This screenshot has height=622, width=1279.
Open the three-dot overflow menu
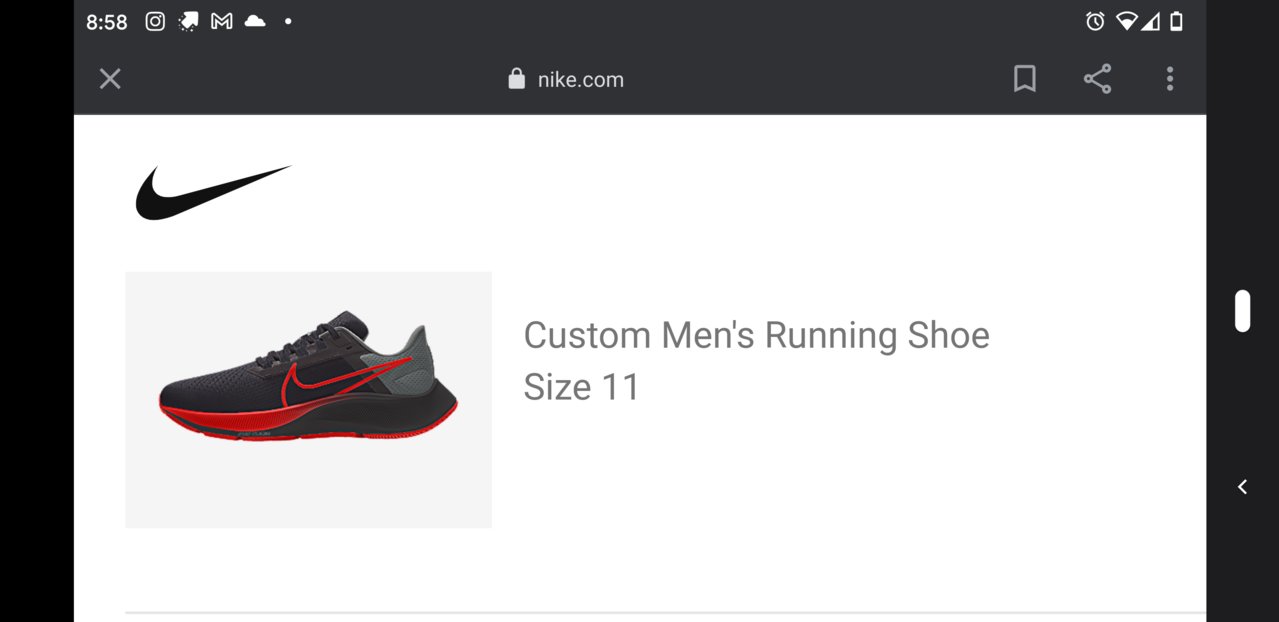click(1170, 79)
